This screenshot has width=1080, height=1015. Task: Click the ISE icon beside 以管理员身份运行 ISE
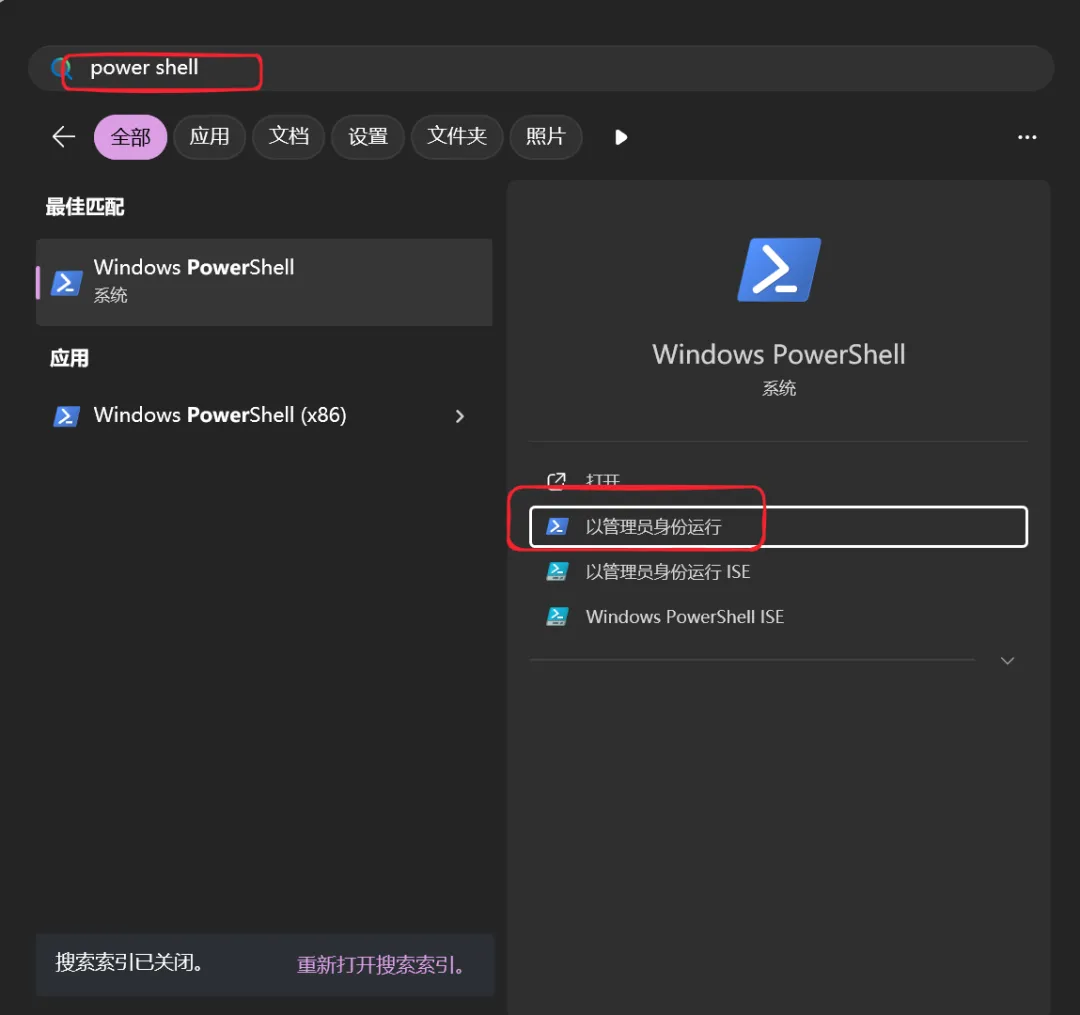click(557, 572)
